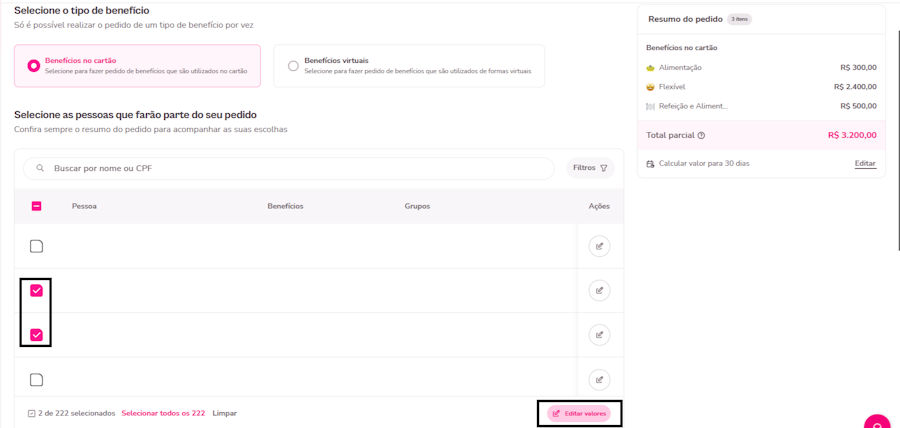The width and height of the screenshot is (900, 428).
Task: Click the calculator icon for 30 dias
Action: click(651, 163)
